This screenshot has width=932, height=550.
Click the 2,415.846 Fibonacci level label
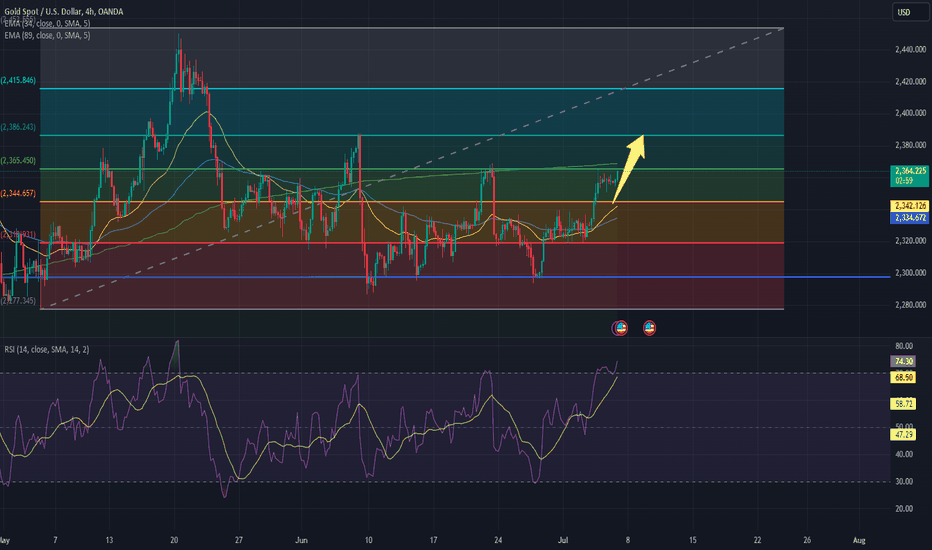(18, 80)
